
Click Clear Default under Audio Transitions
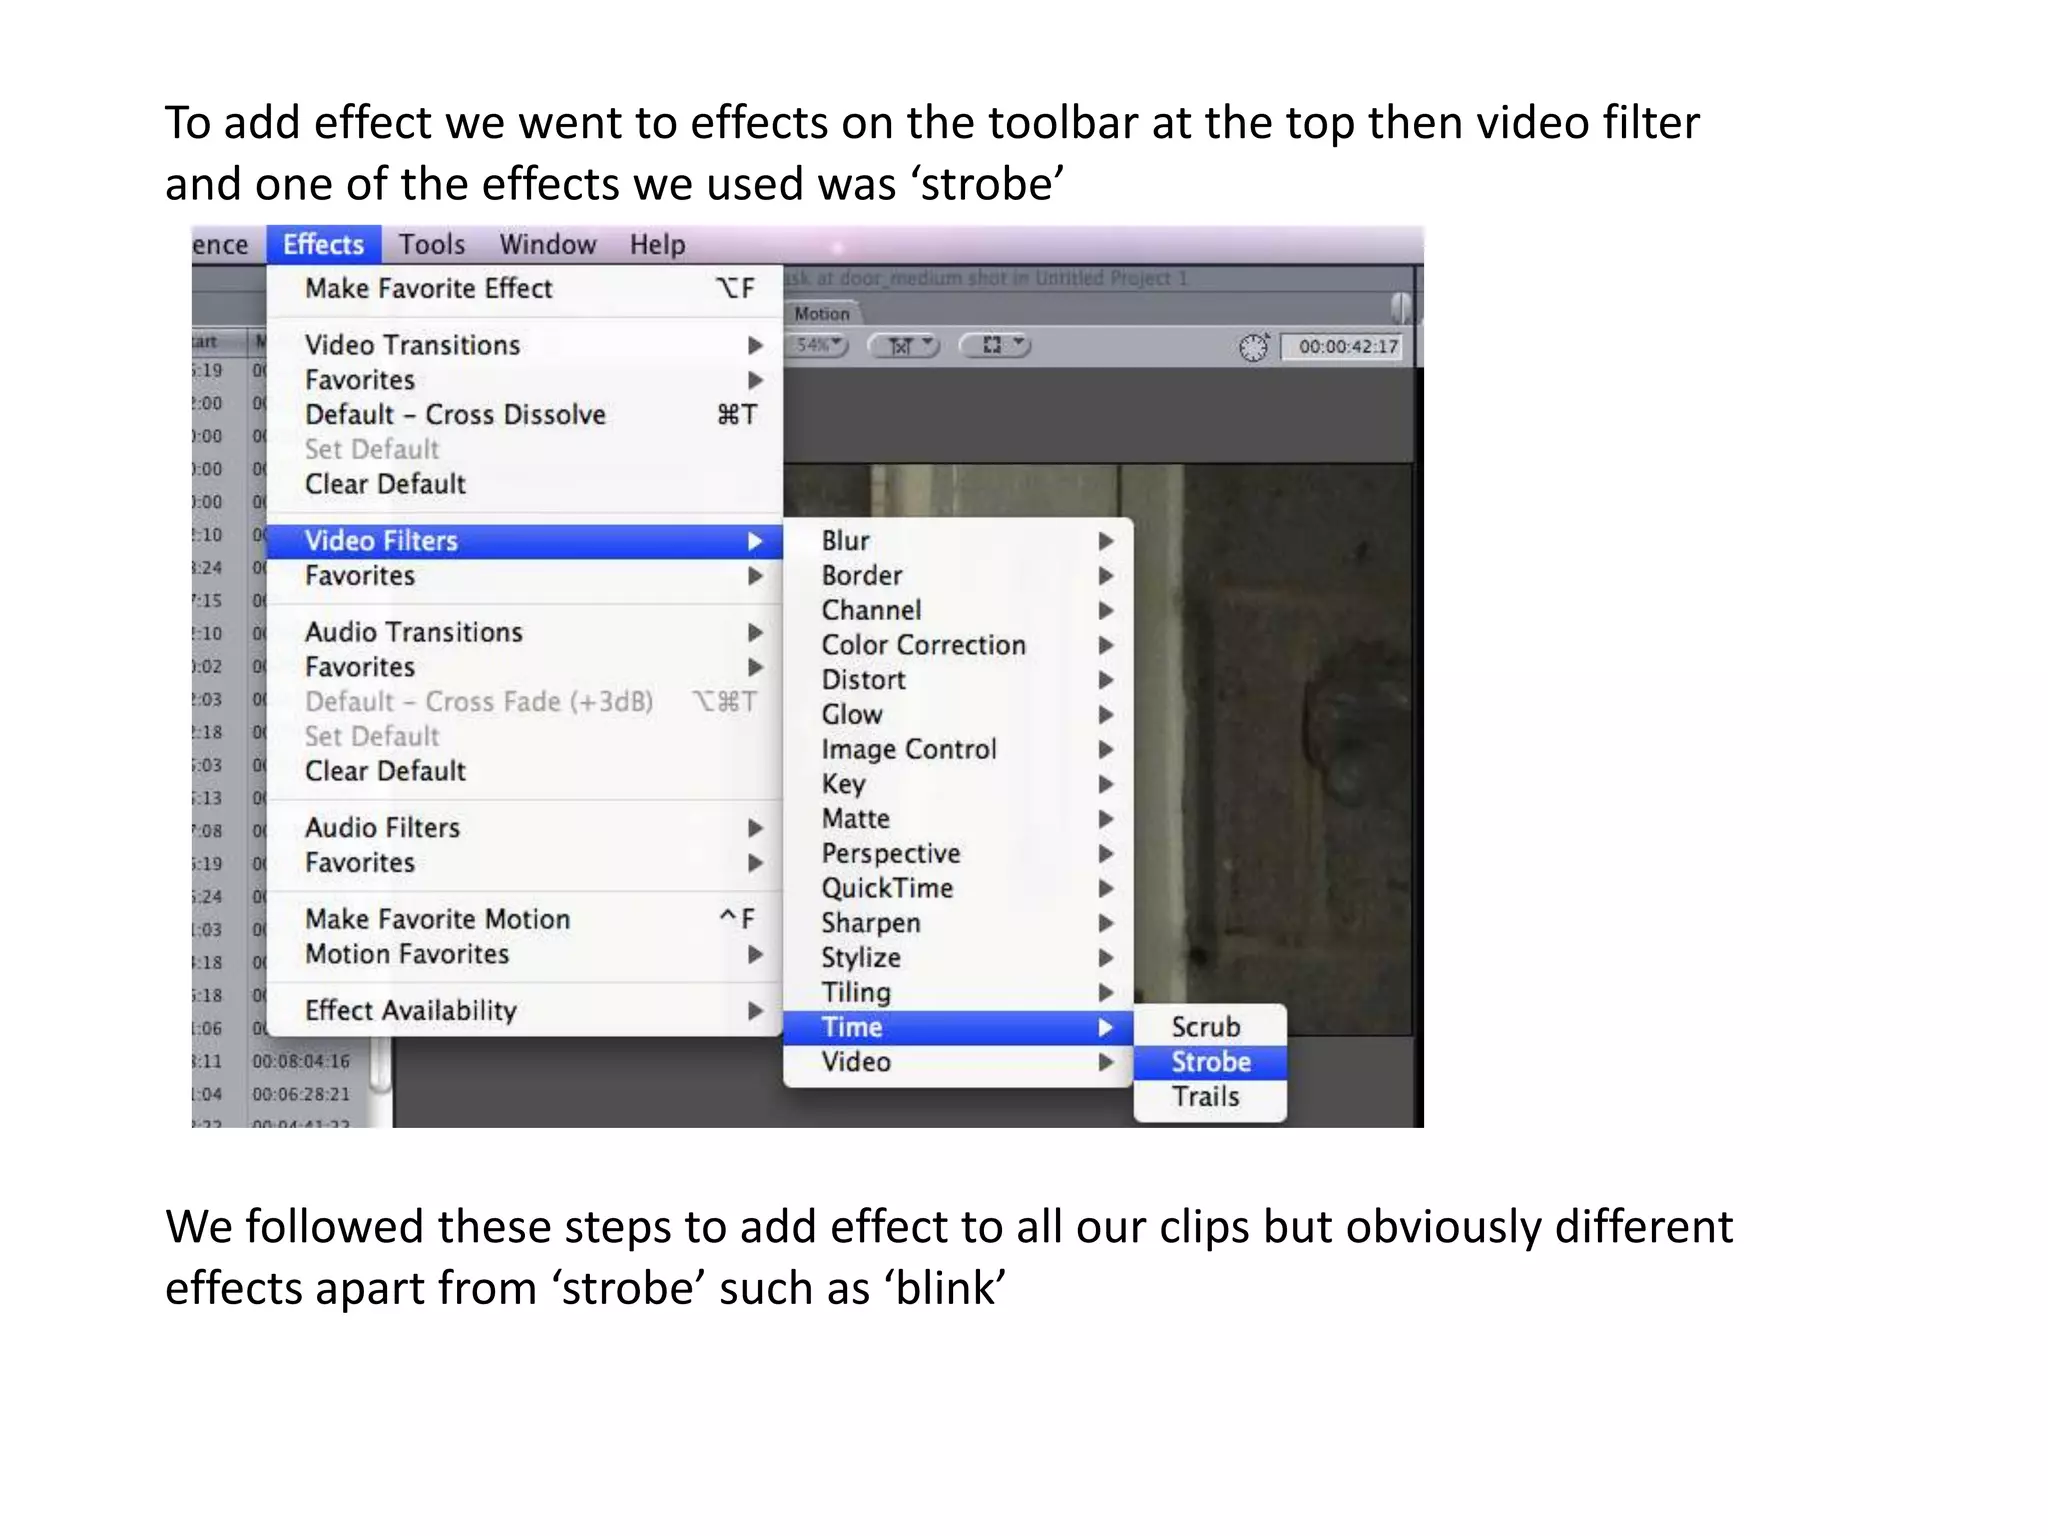525,771
